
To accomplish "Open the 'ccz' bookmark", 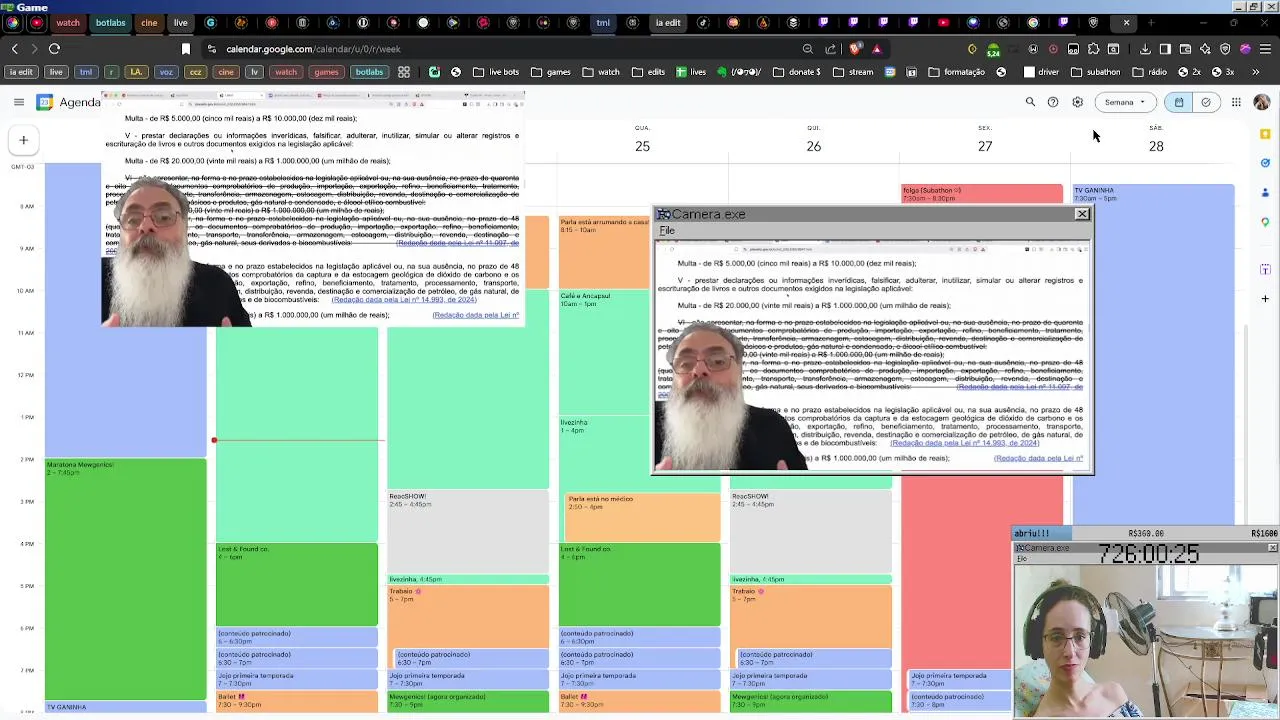I will (x=196, y=72).
